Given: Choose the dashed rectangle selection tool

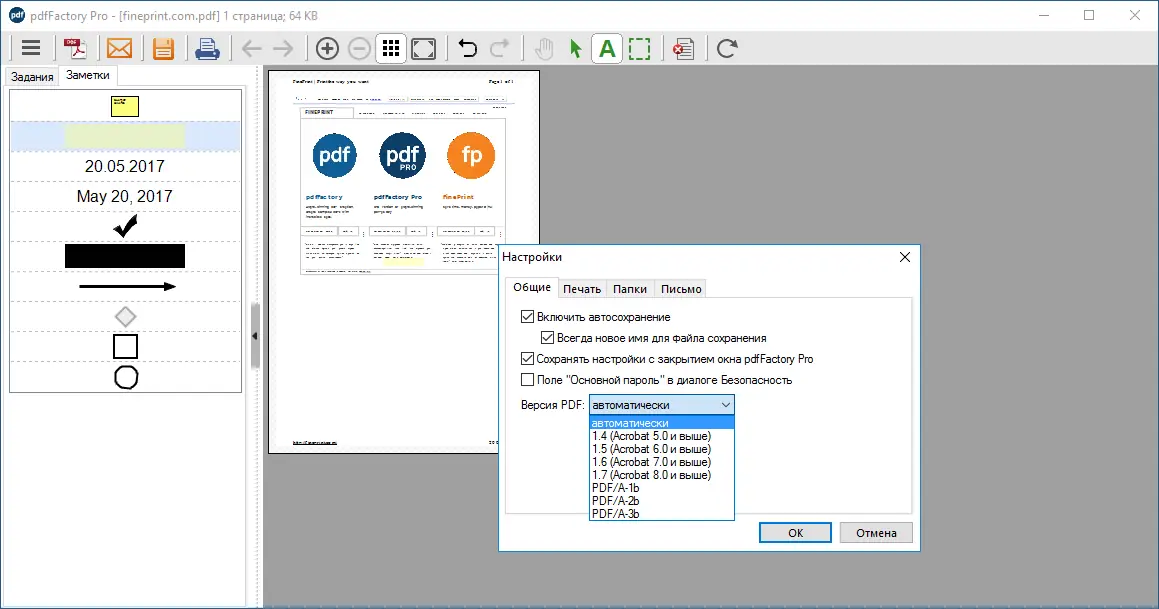Looking at the screenshot, I should coord(639,49).
